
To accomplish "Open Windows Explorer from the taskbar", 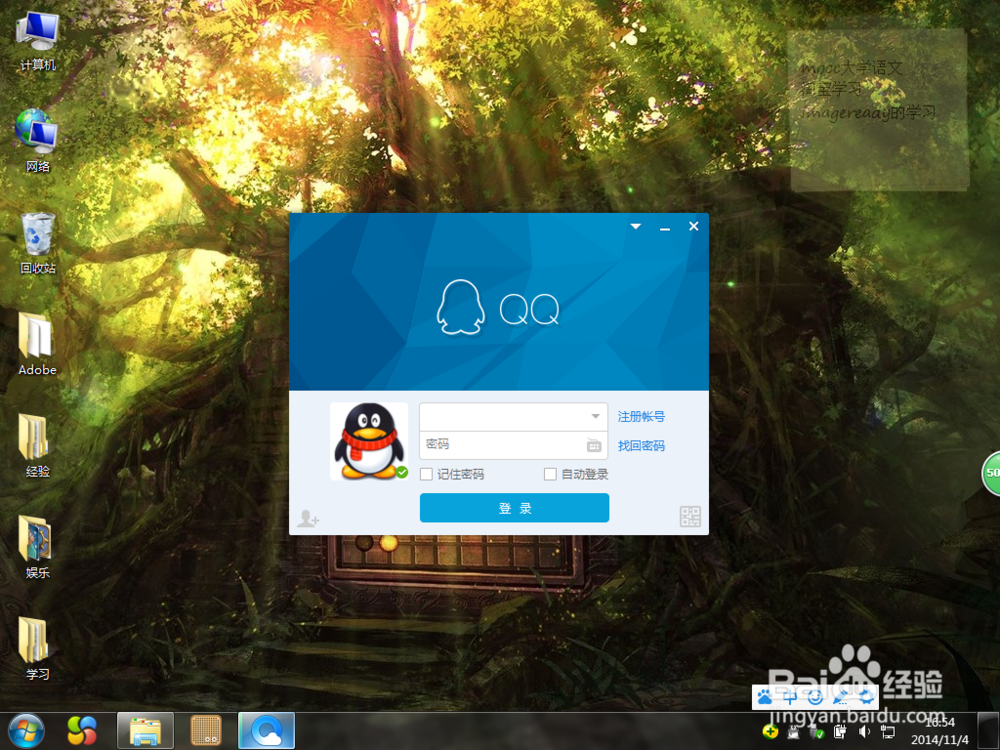I will coord(145,731).
